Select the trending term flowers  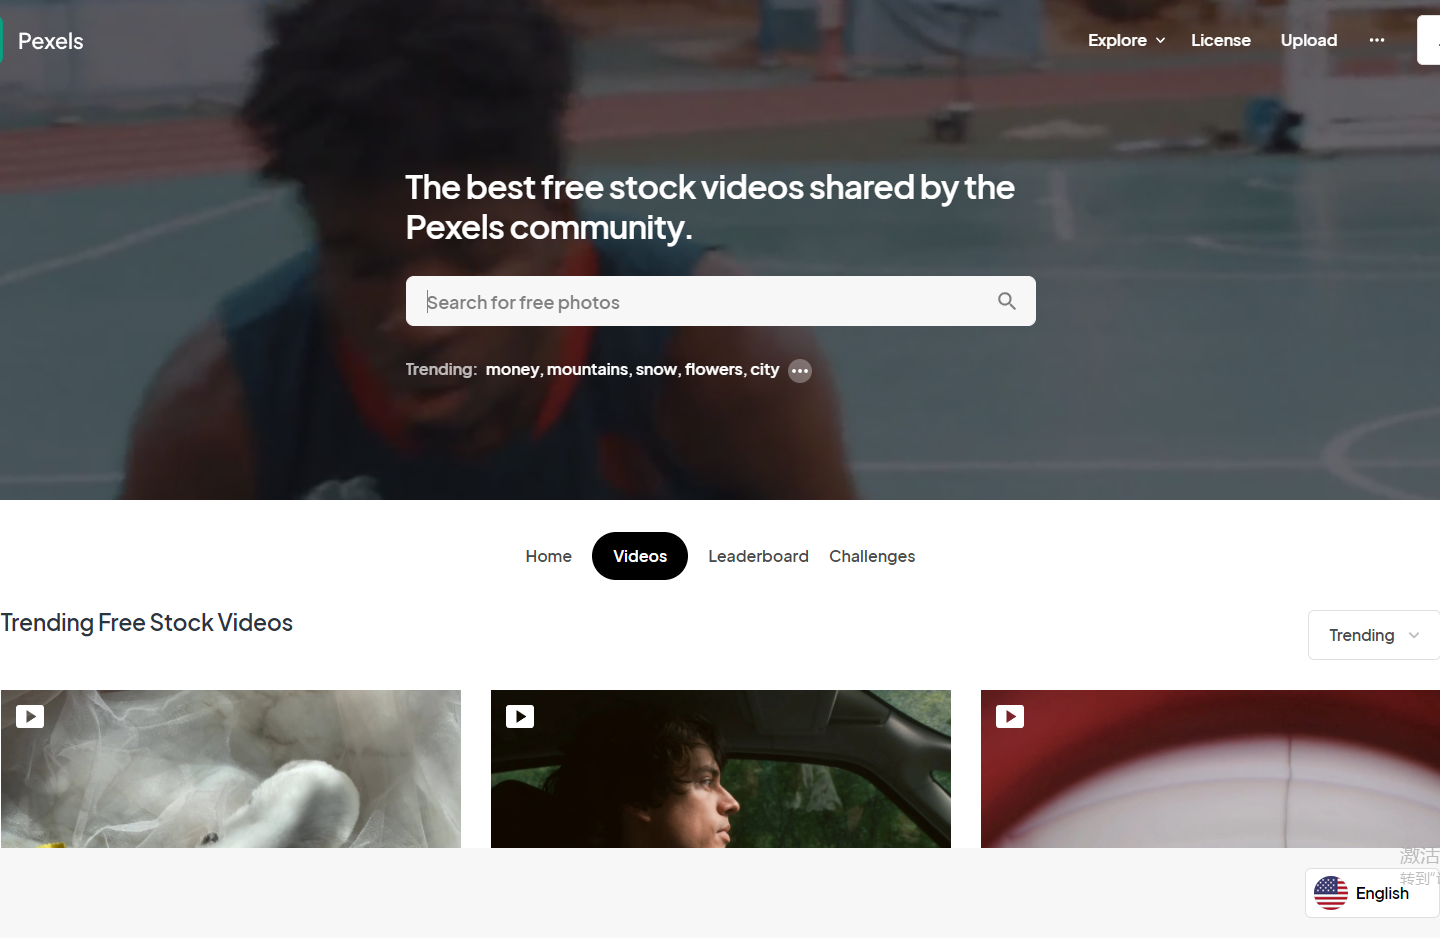pyautogui.click(x=713, y=369)
